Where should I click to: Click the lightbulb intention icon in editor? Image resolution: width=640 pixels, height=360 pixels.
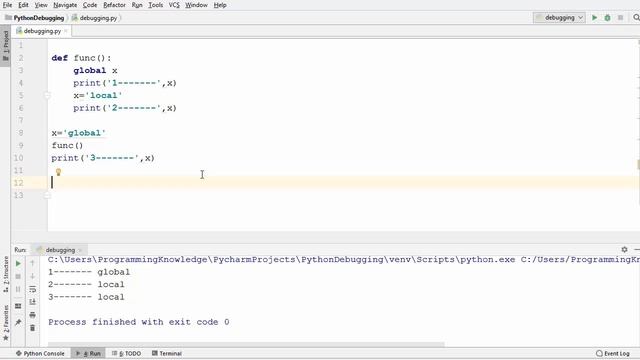point(58,172)
